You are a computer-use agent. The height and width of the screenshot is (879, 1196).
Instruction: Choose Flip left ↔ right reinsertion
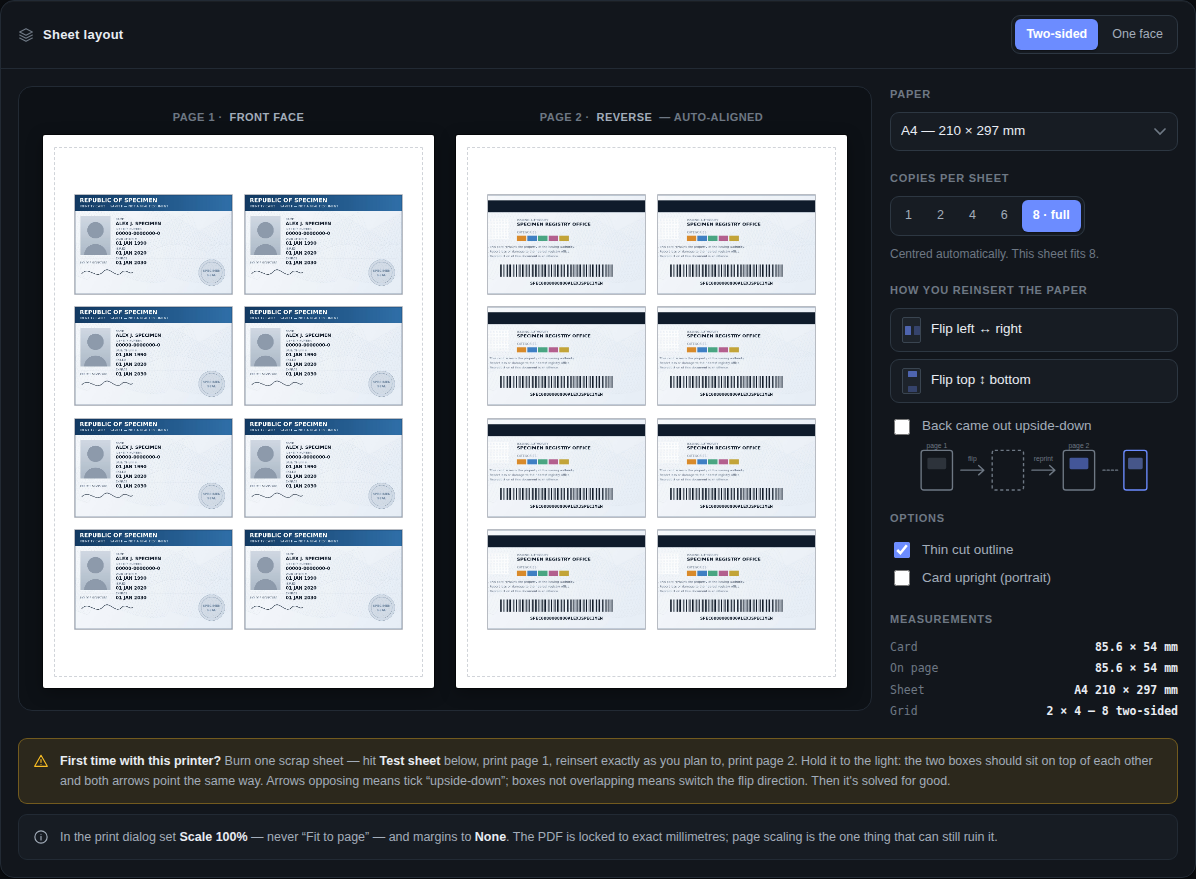[1033, 330]
